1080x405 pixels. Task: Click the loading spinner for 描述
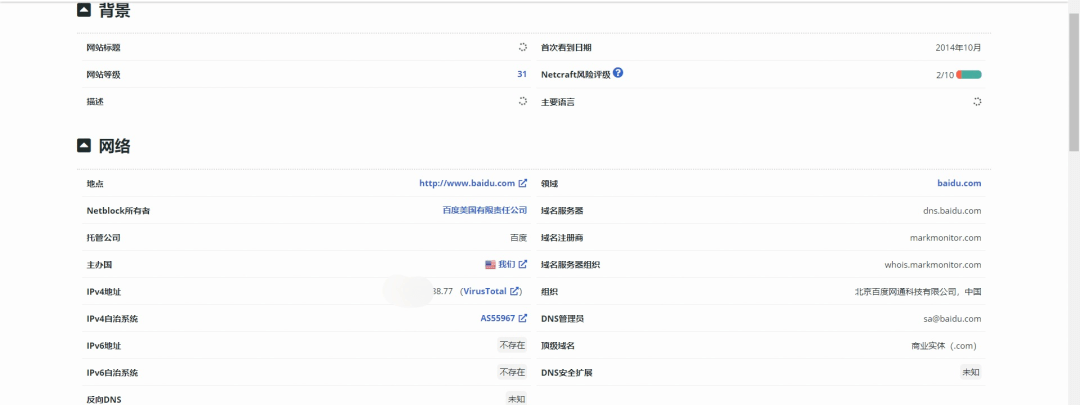(523, 101)
